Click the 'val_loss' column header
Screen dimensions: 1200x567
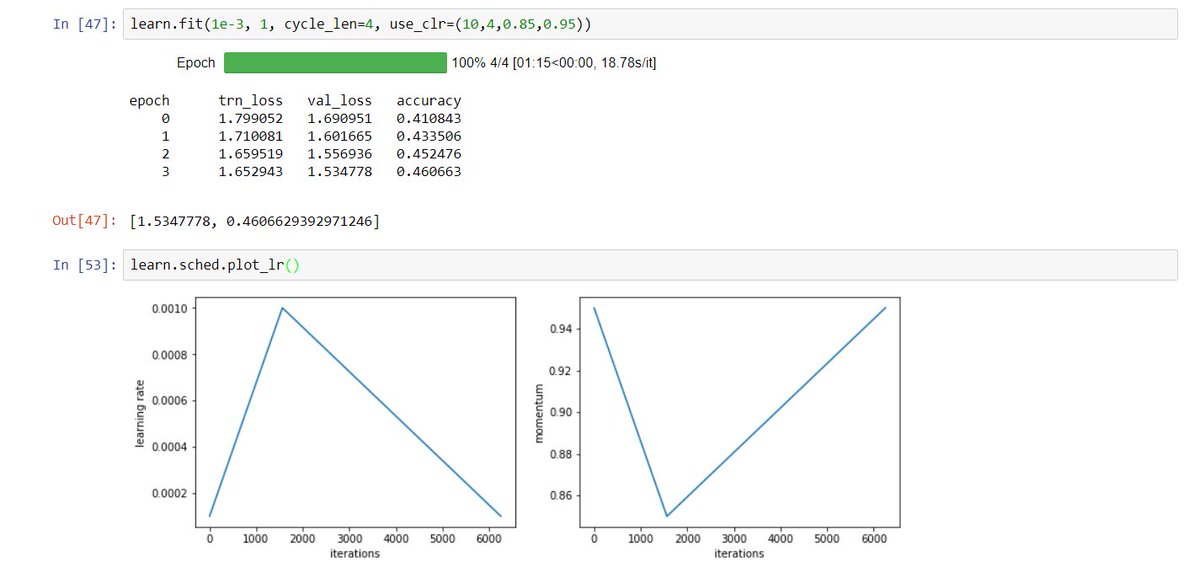(339, 101)
